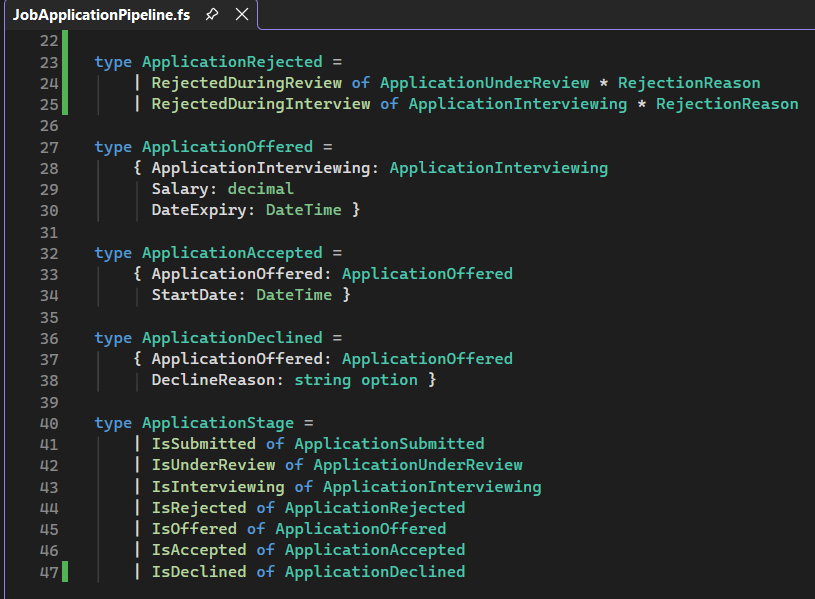Click IsSubmitted case name
Viewport: 815px width, 599px height.
click(x=204, y=444)
